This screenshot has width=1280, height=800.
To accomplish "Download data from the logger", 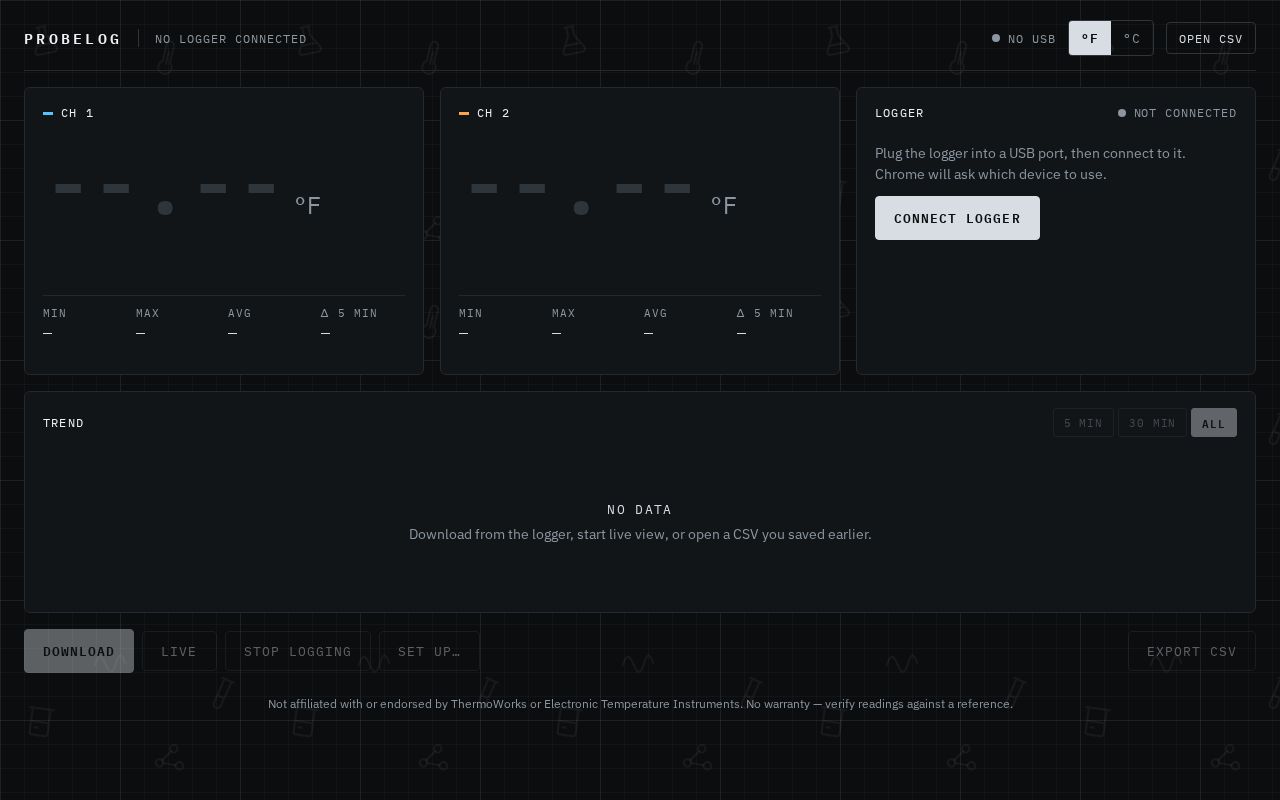I will (x=79, y=651).
